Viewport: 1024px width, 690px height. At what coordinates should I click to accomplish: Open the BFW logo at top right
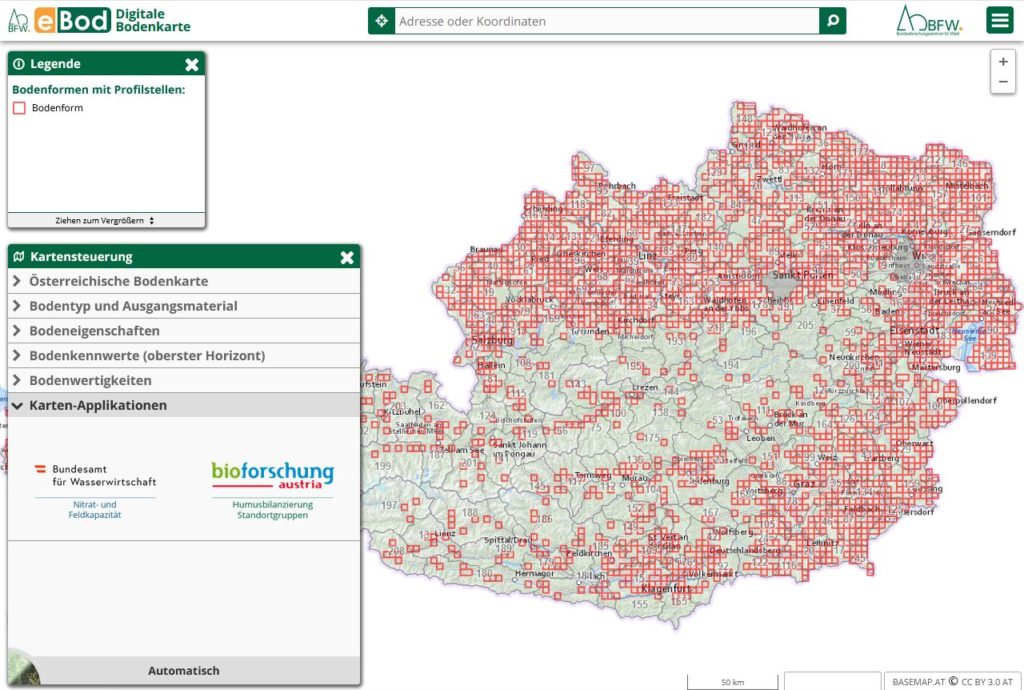point(929,20)
